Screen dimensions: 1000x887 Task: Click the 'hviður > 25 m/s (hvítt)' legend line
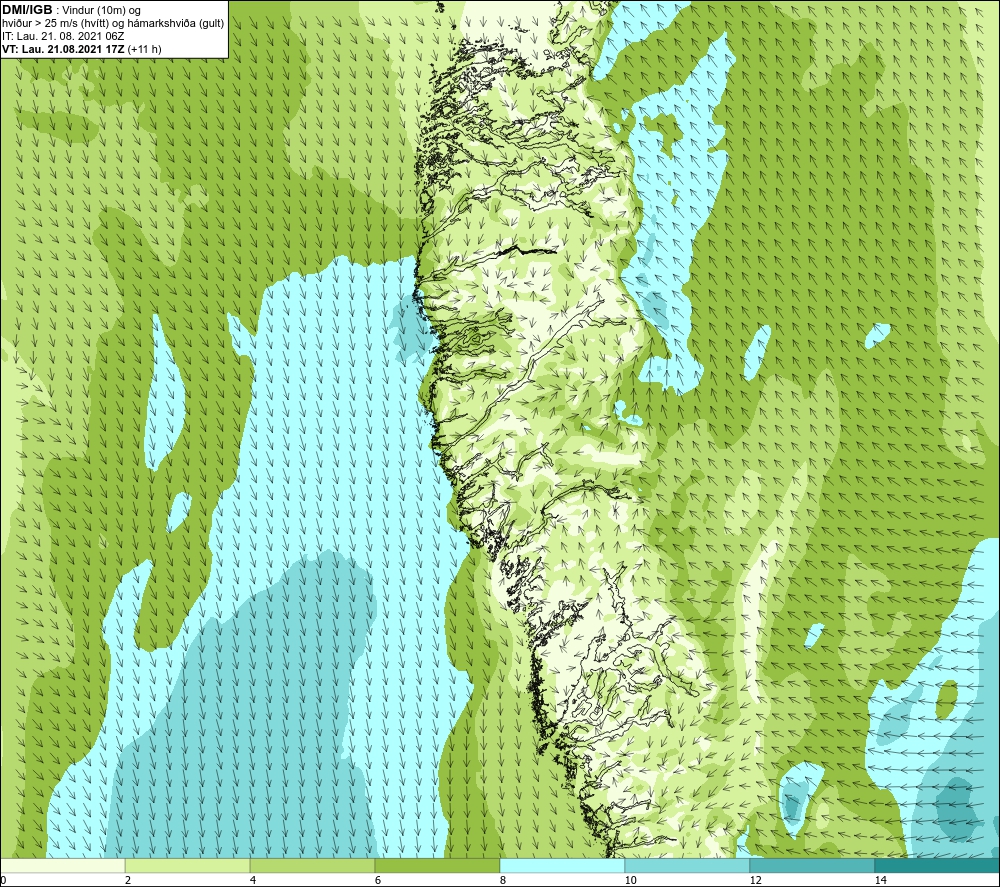tap(114, 23)
